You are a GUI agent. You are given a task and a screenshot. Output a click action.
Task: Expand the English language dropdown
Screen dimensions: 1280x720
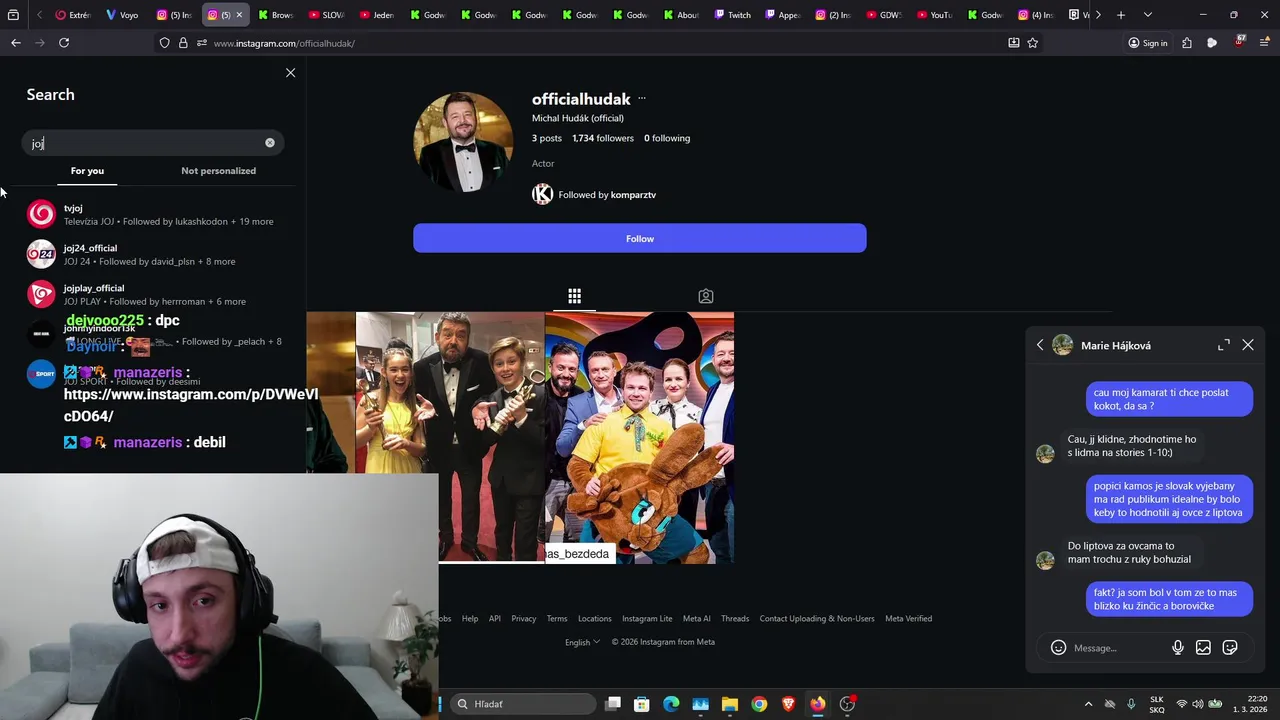(x=583, y=642)
